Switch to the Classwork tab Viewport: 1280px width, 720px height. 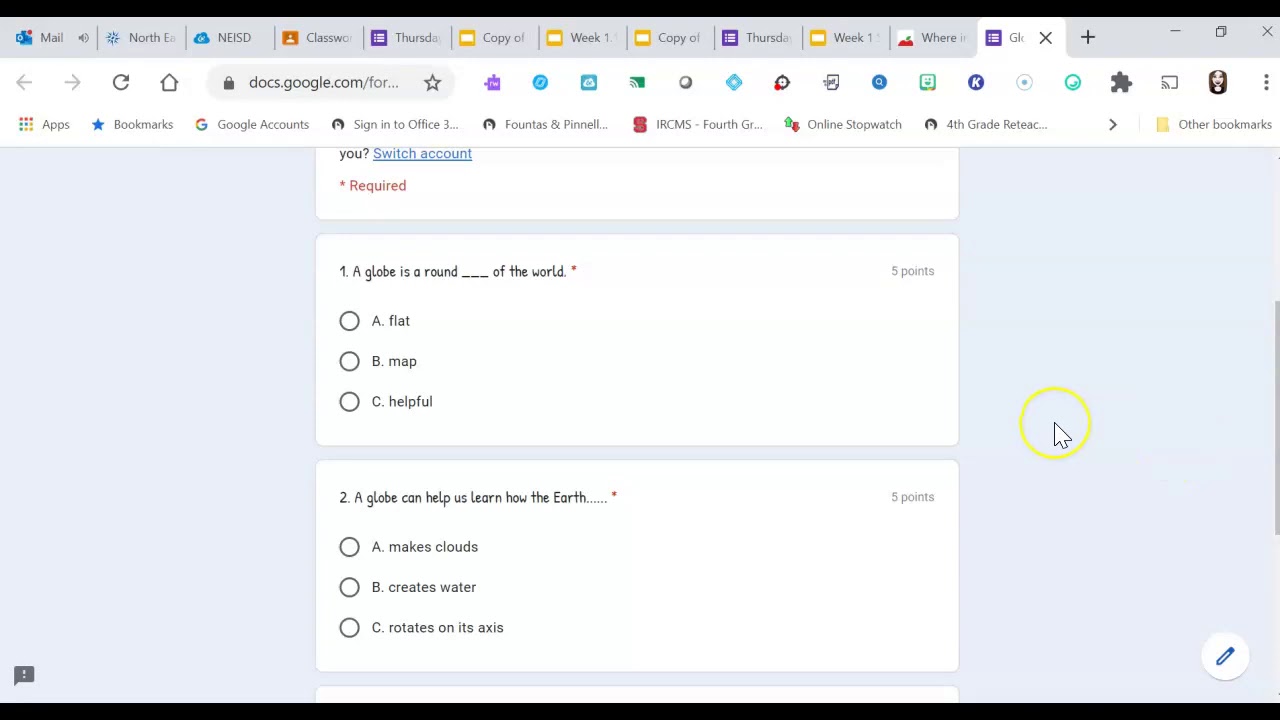(317, 38)
